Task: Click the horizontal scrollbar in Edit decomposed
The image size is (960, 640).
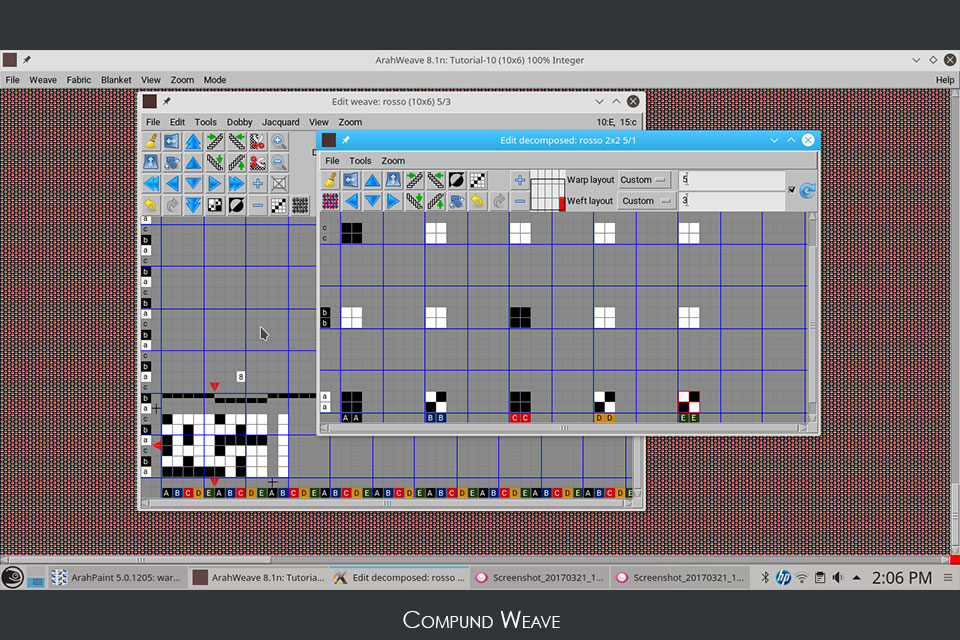Action: 564,428
